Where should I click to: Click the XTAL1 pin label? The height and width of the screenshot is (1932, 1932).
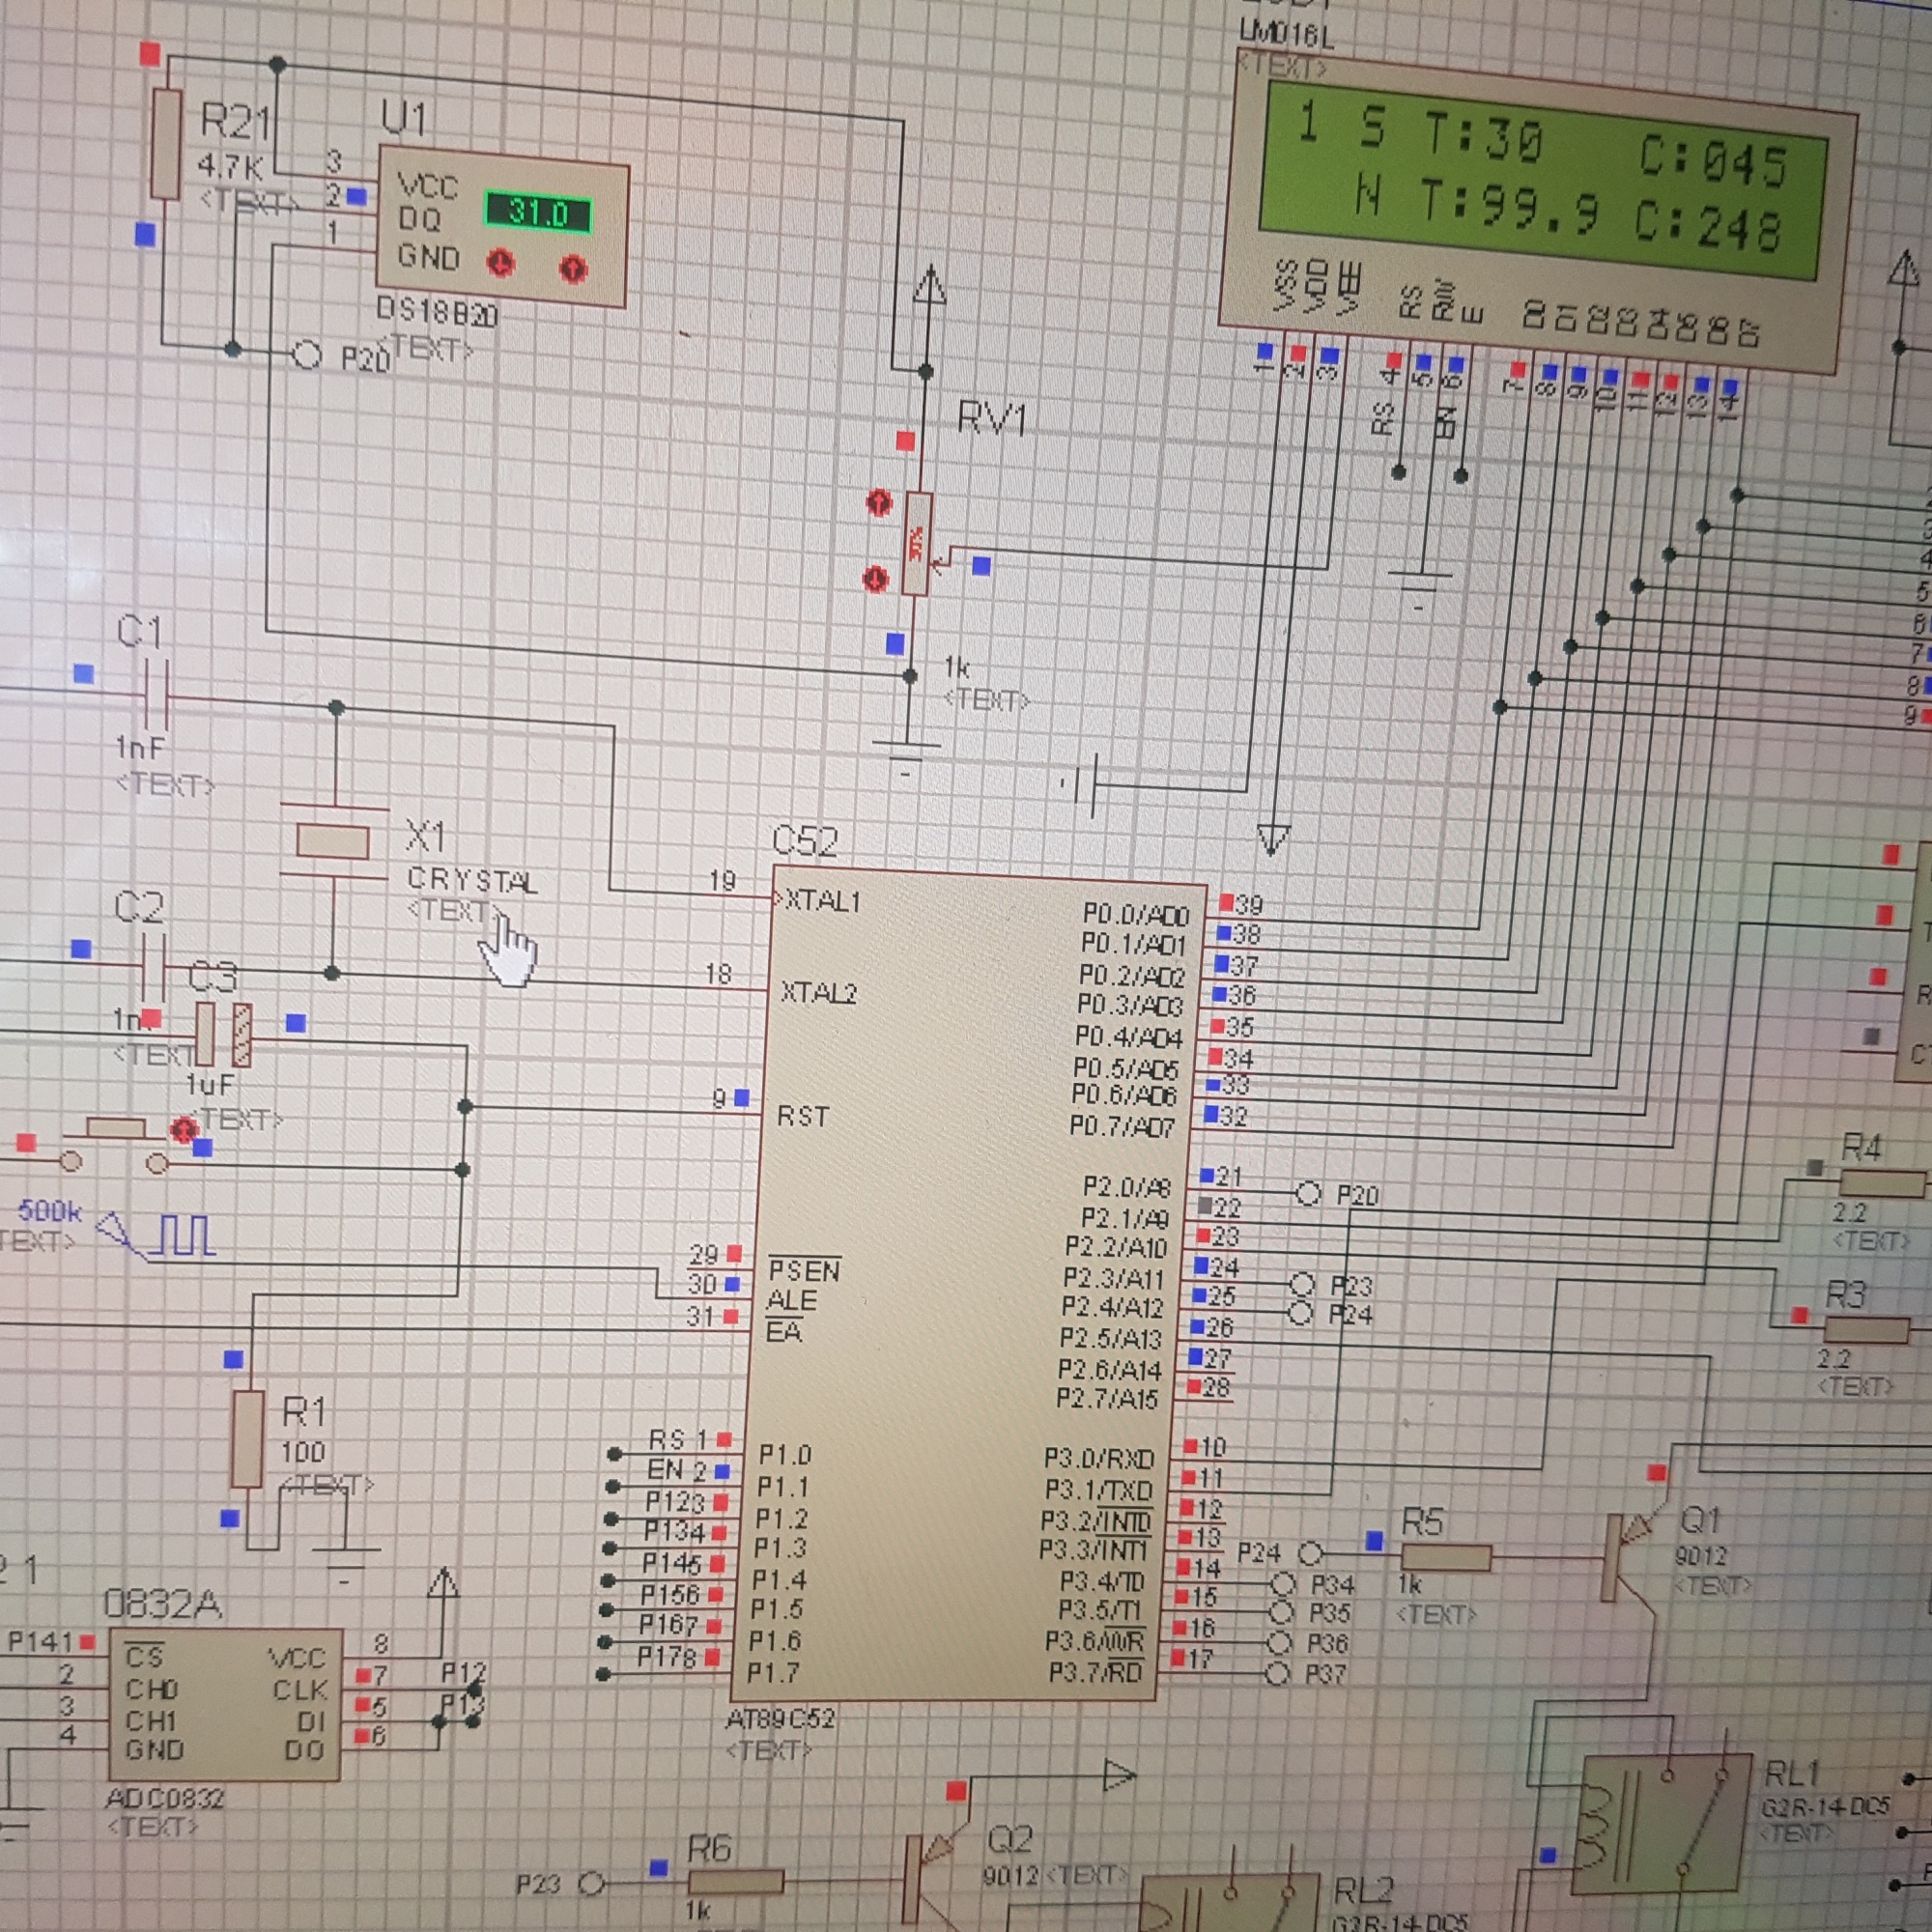[x=822, y=900]
